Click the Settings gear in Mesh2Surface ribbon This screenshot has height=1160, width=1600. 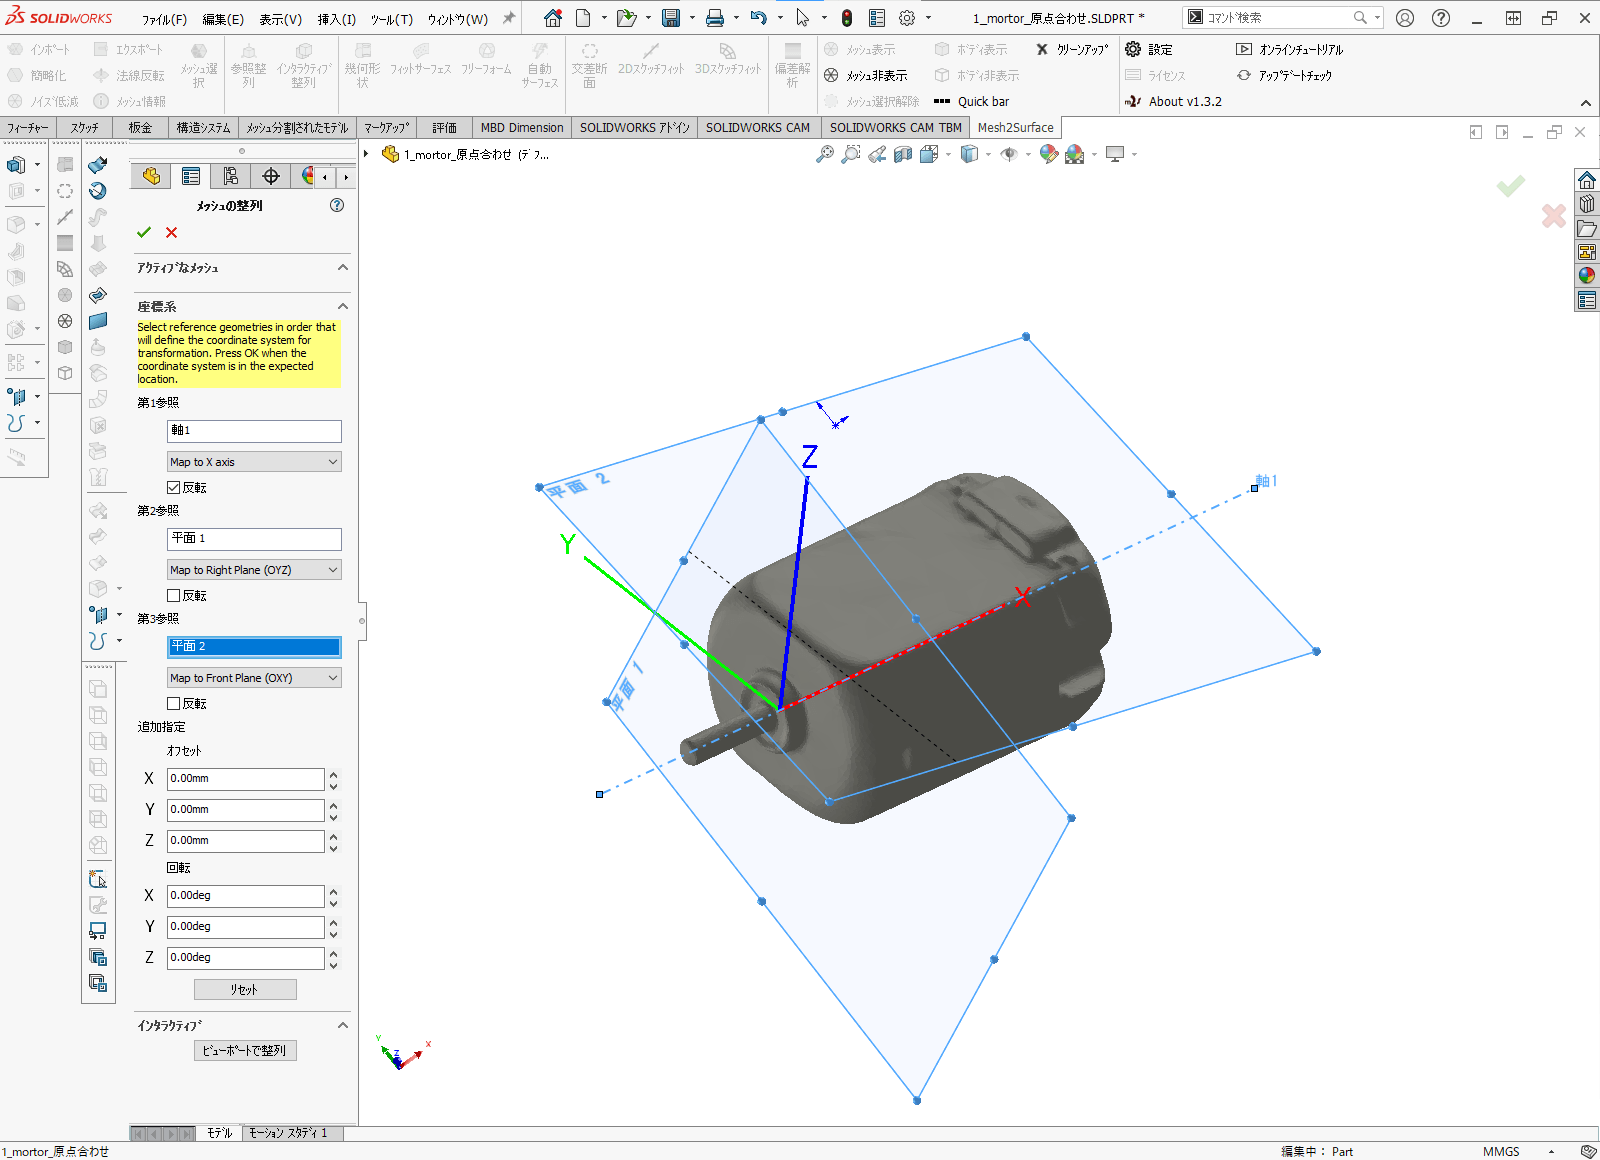tap(1133, 49)
